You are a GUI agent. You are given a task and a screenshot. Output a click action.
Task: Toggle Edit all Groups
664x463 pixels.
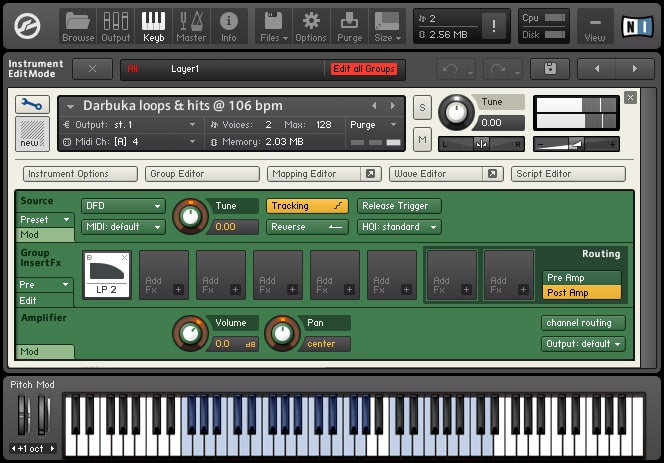[364, 69]
